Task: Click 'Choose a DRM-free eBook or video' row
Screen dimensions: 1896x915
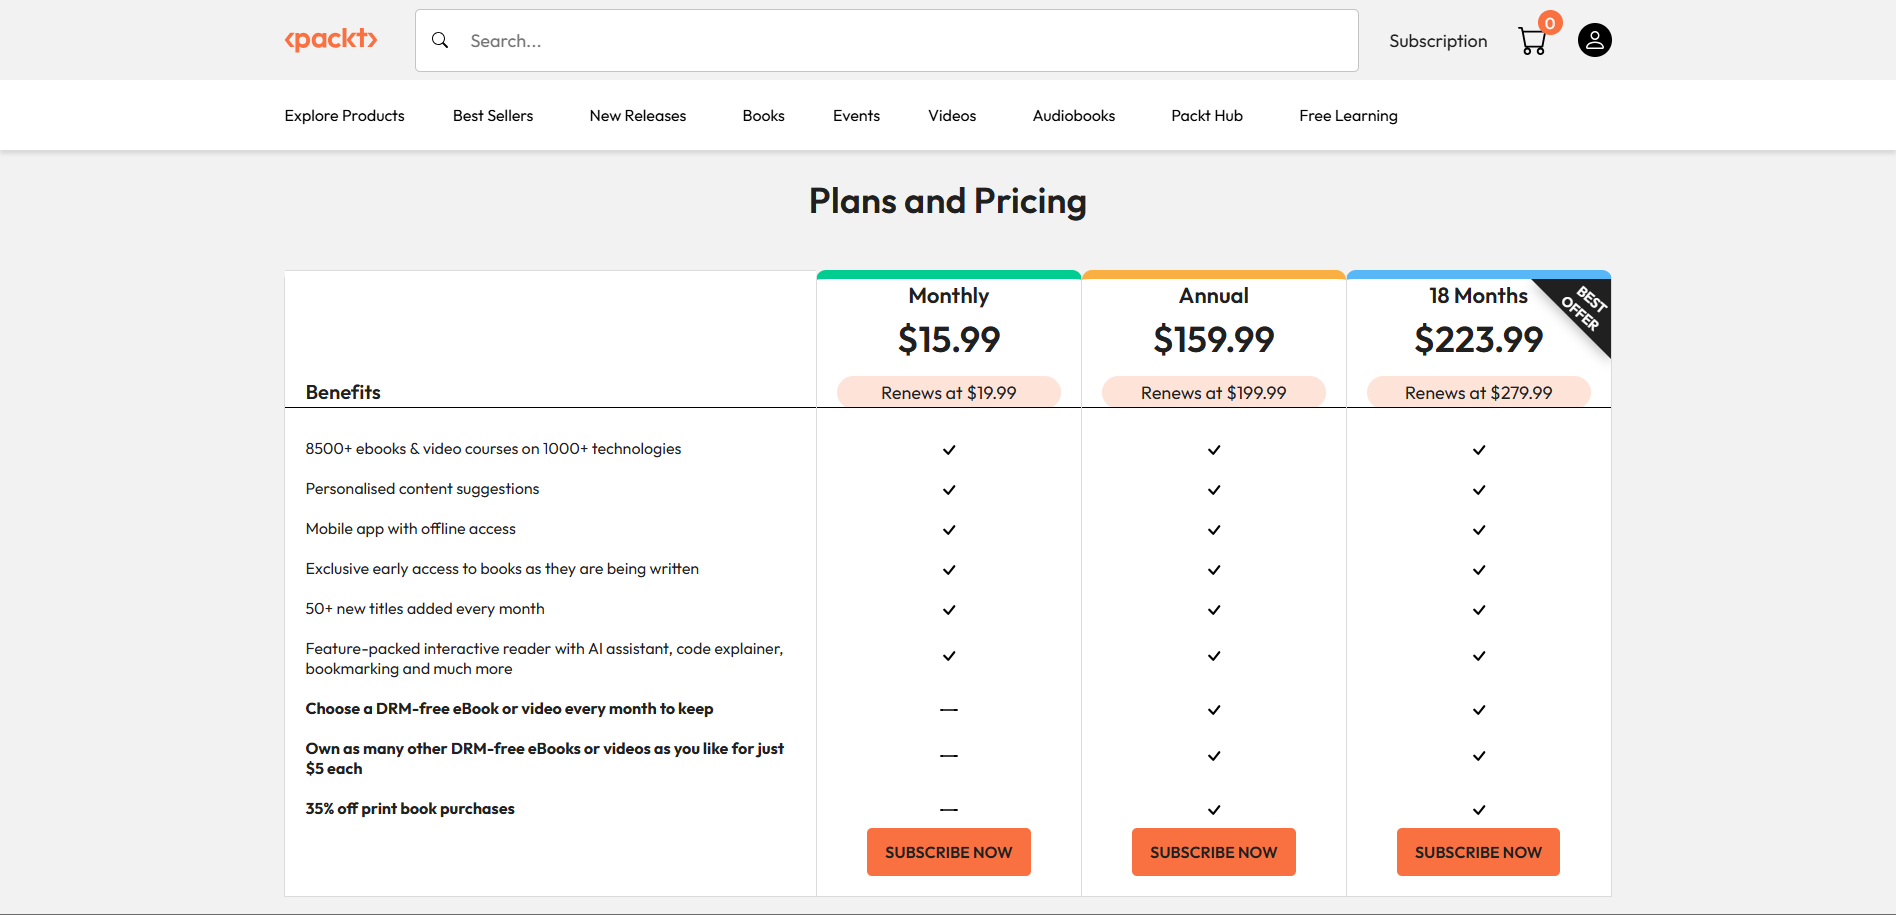Action: coord(509,709)
